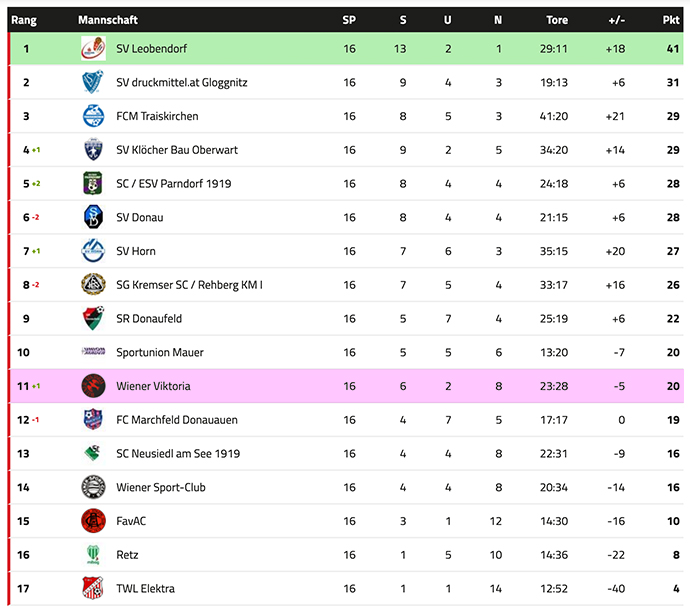Sort table by Pkt column header
Screen dimensions: 690x612
670,20
